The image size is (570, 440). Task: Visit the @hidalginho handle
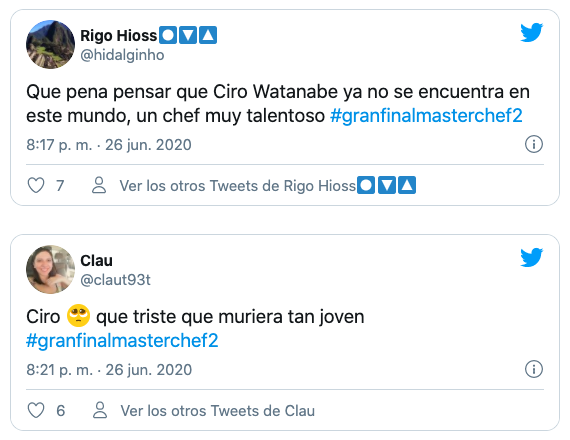122,55
